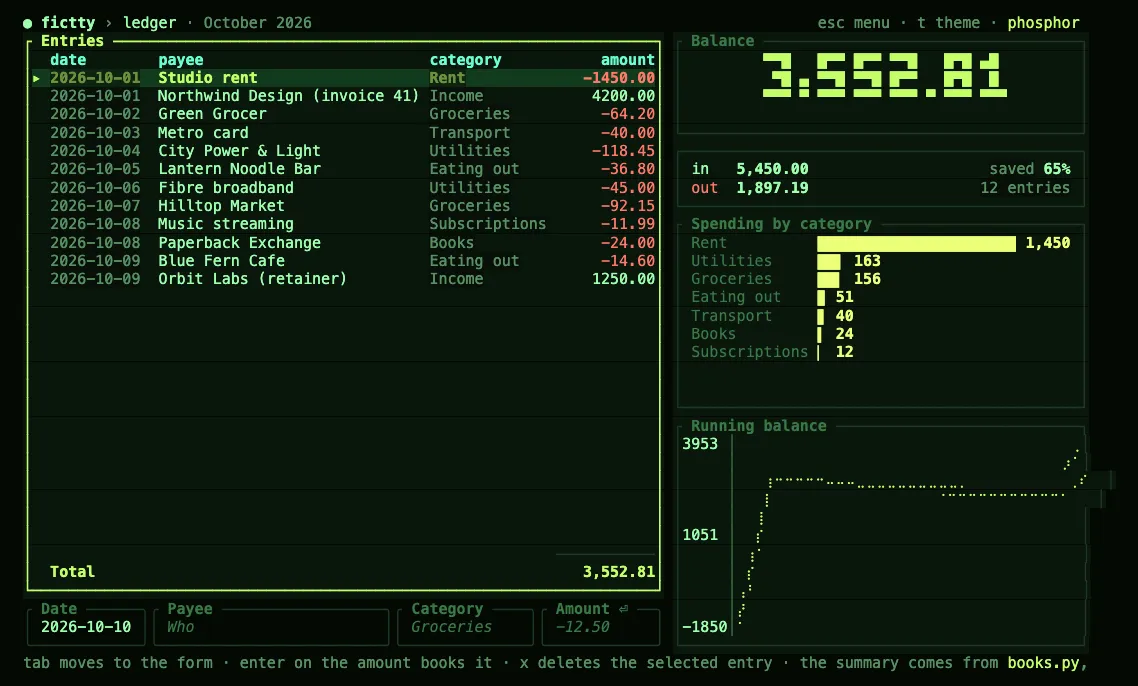1138x686 pixels.
Task: Toggle theme with the t theme hint
Action: (x=949, y=23)
